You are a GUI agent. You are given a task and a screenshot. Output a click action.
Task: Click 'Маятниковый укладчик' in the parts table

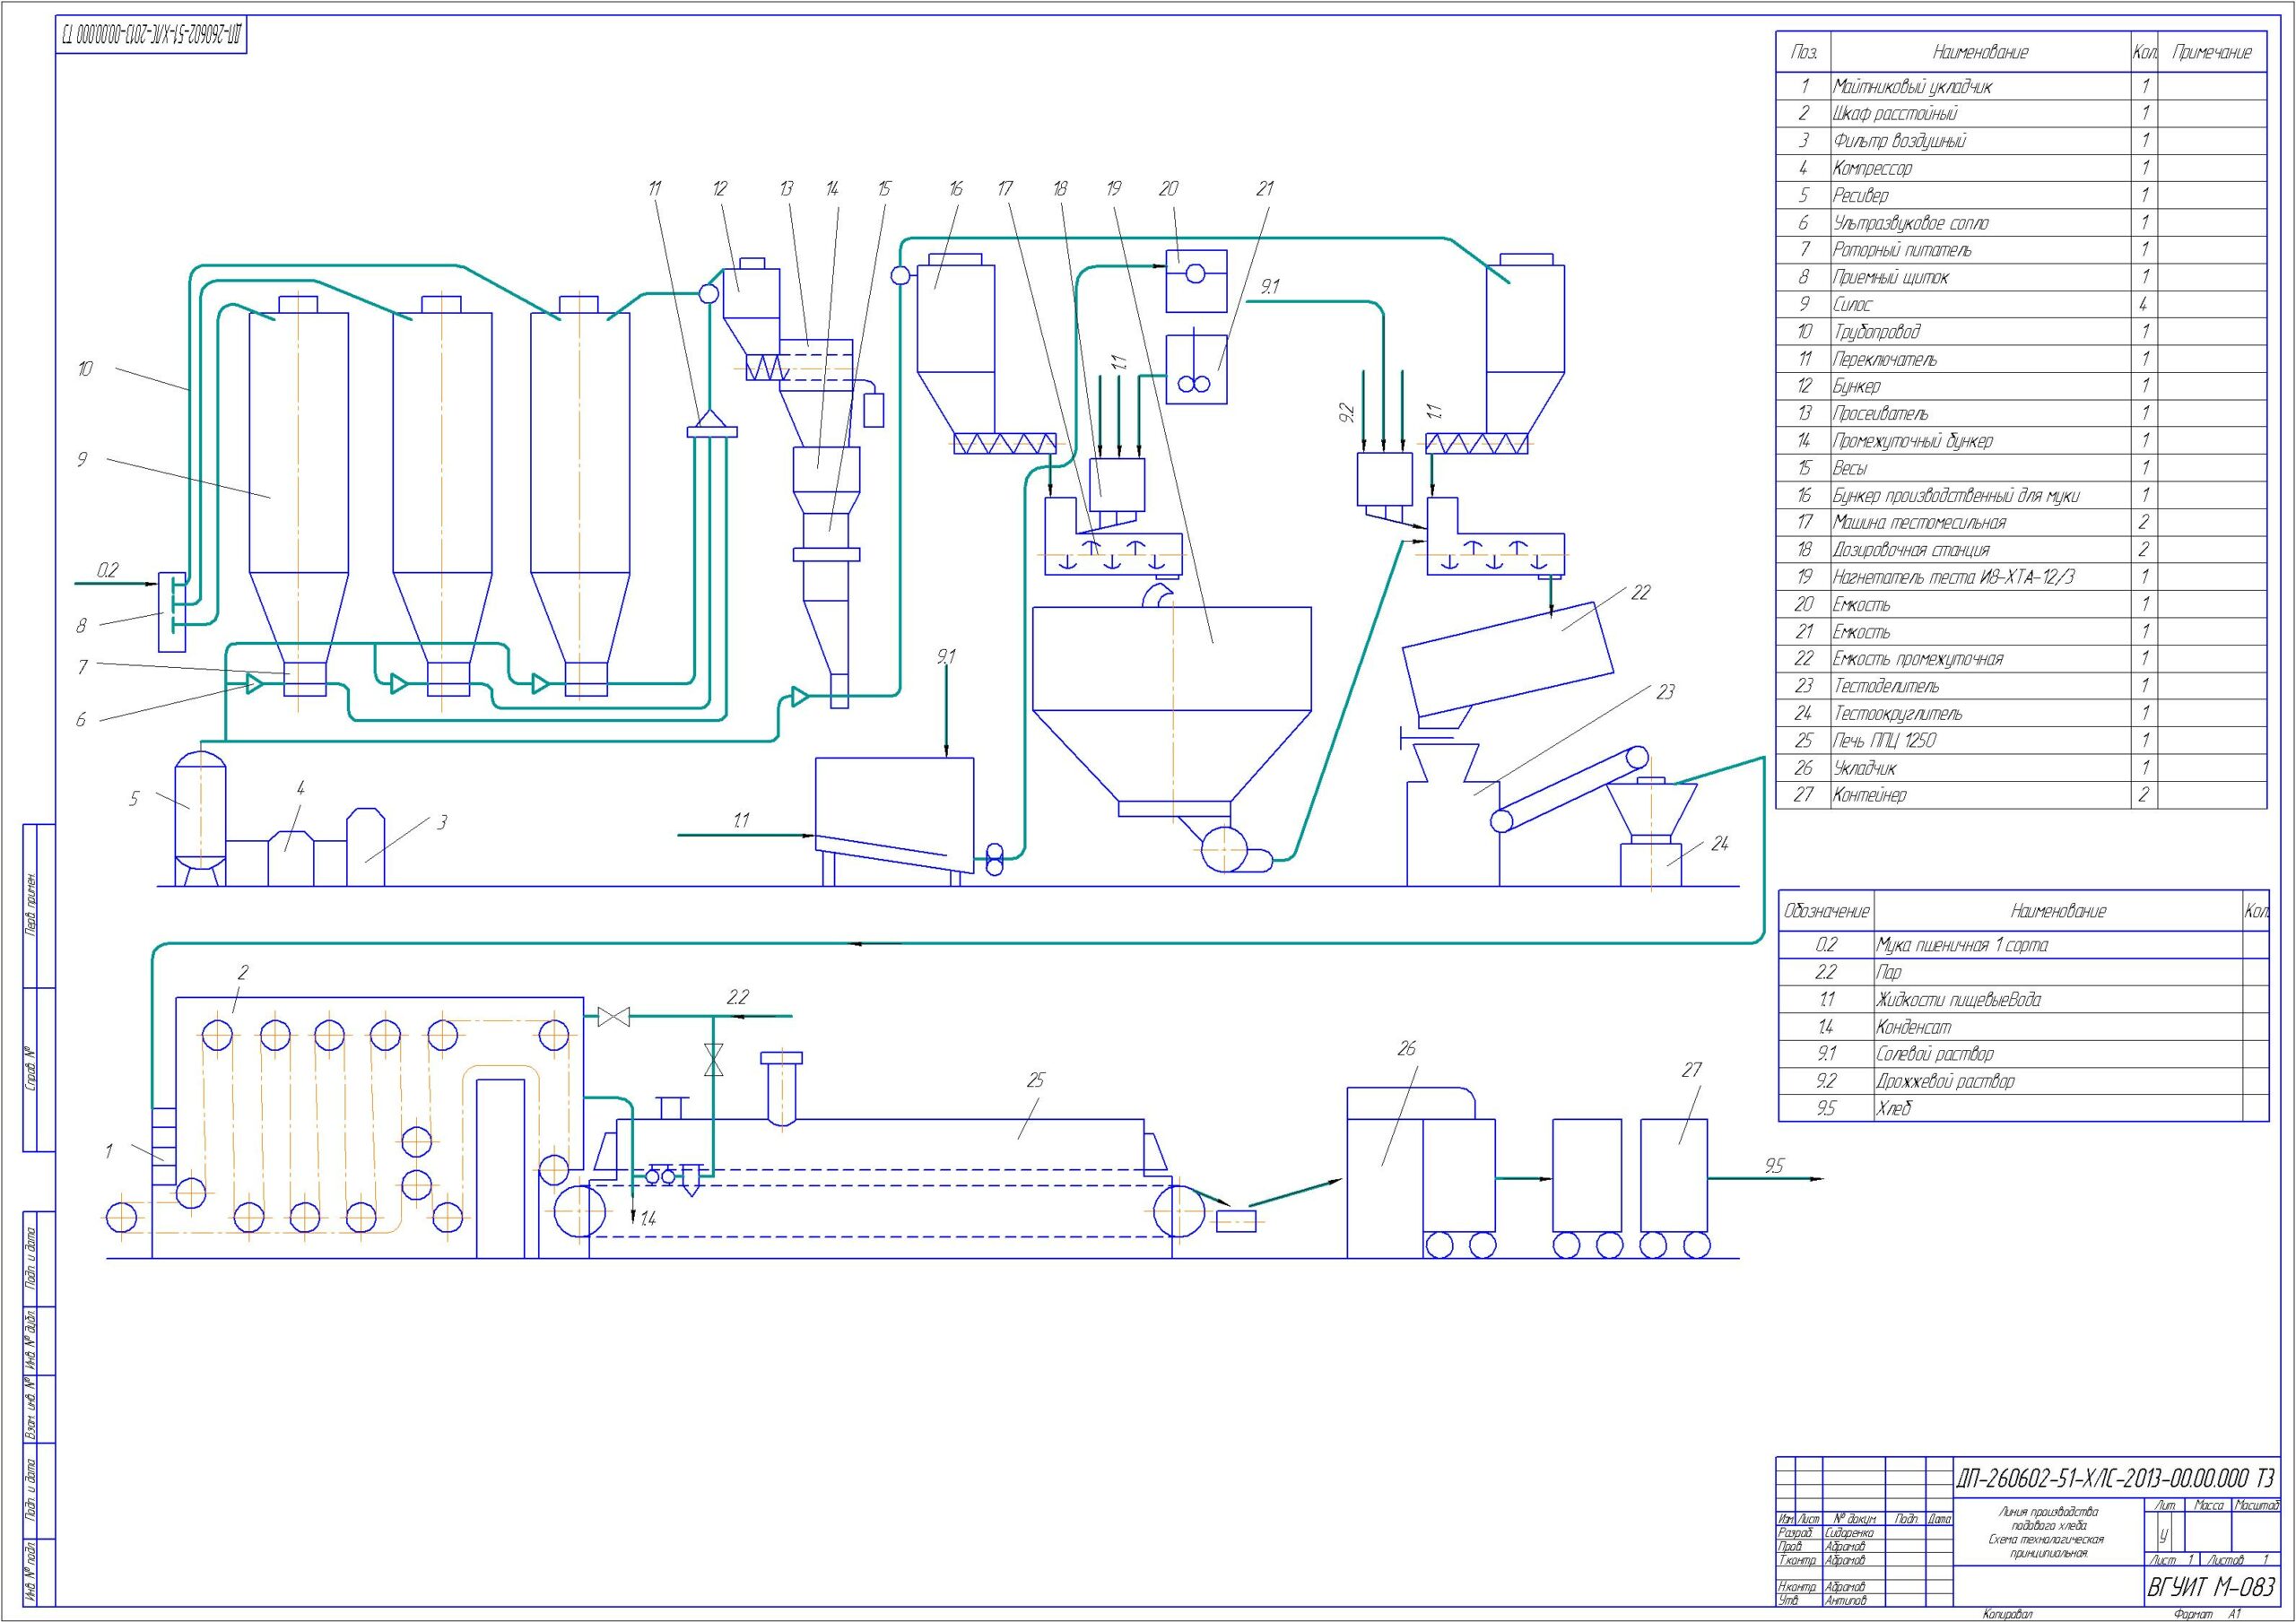1911,87
